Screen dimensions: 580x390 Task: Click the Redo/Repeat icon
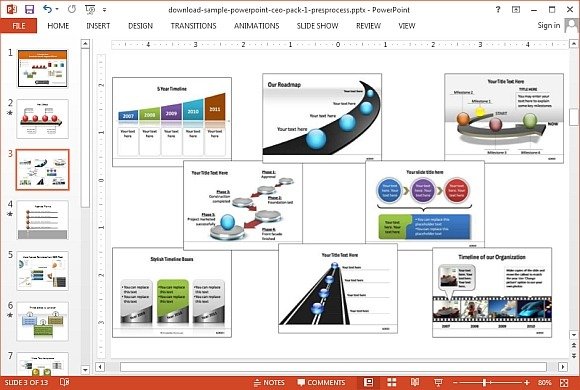[x=72, y=9]
